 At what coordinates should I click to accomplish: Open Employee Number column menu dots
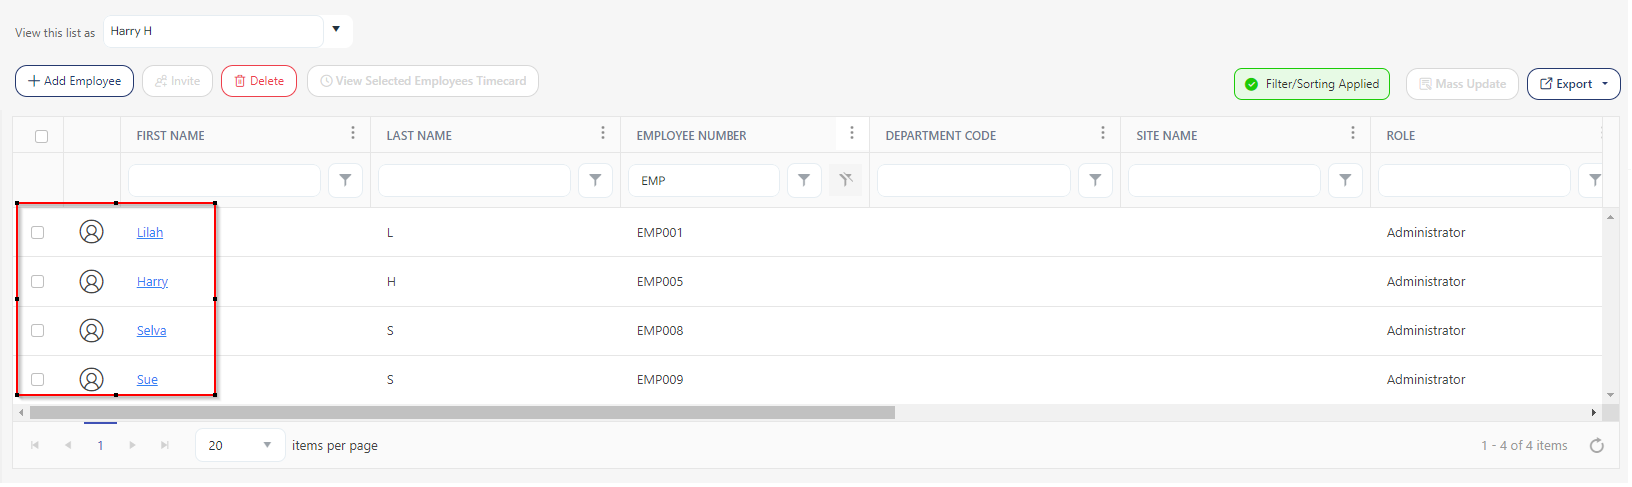tap(852, 134)
